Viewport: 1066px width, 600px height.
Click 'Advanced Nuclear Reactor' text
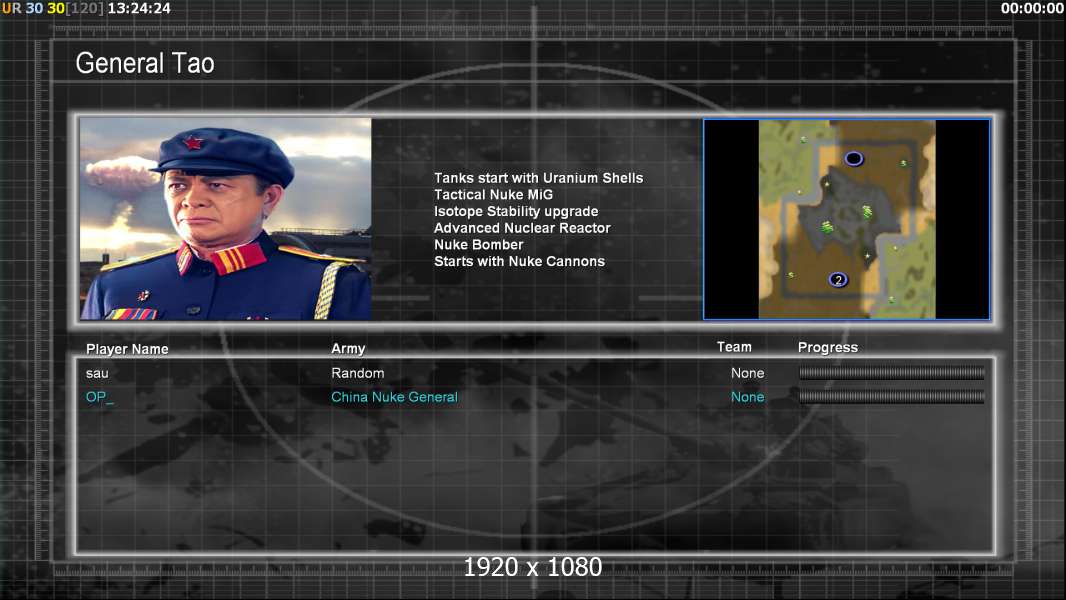click(522, 228)
